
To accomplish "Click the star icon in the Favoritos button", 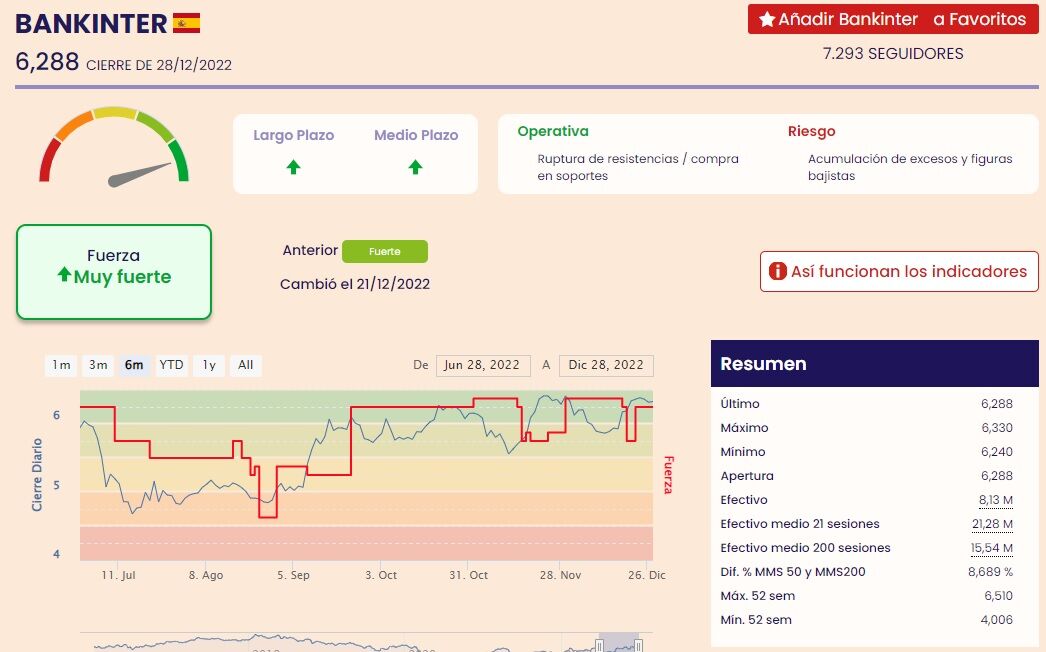I will click(767, 19).
